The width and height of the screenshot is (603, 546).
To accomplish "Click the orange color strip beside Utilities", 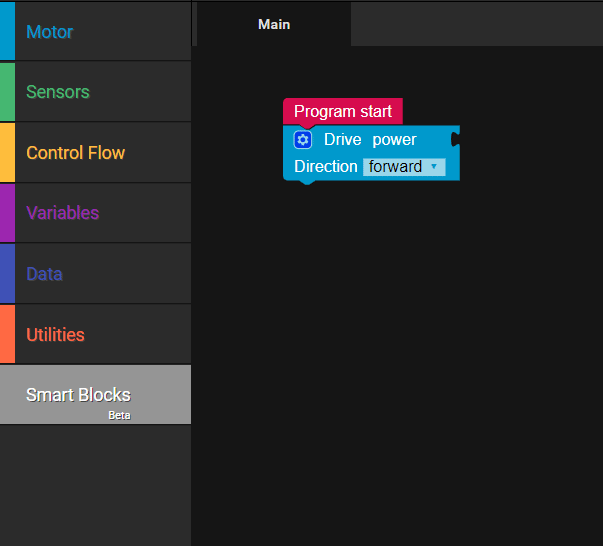I will (x=7, y=335).
